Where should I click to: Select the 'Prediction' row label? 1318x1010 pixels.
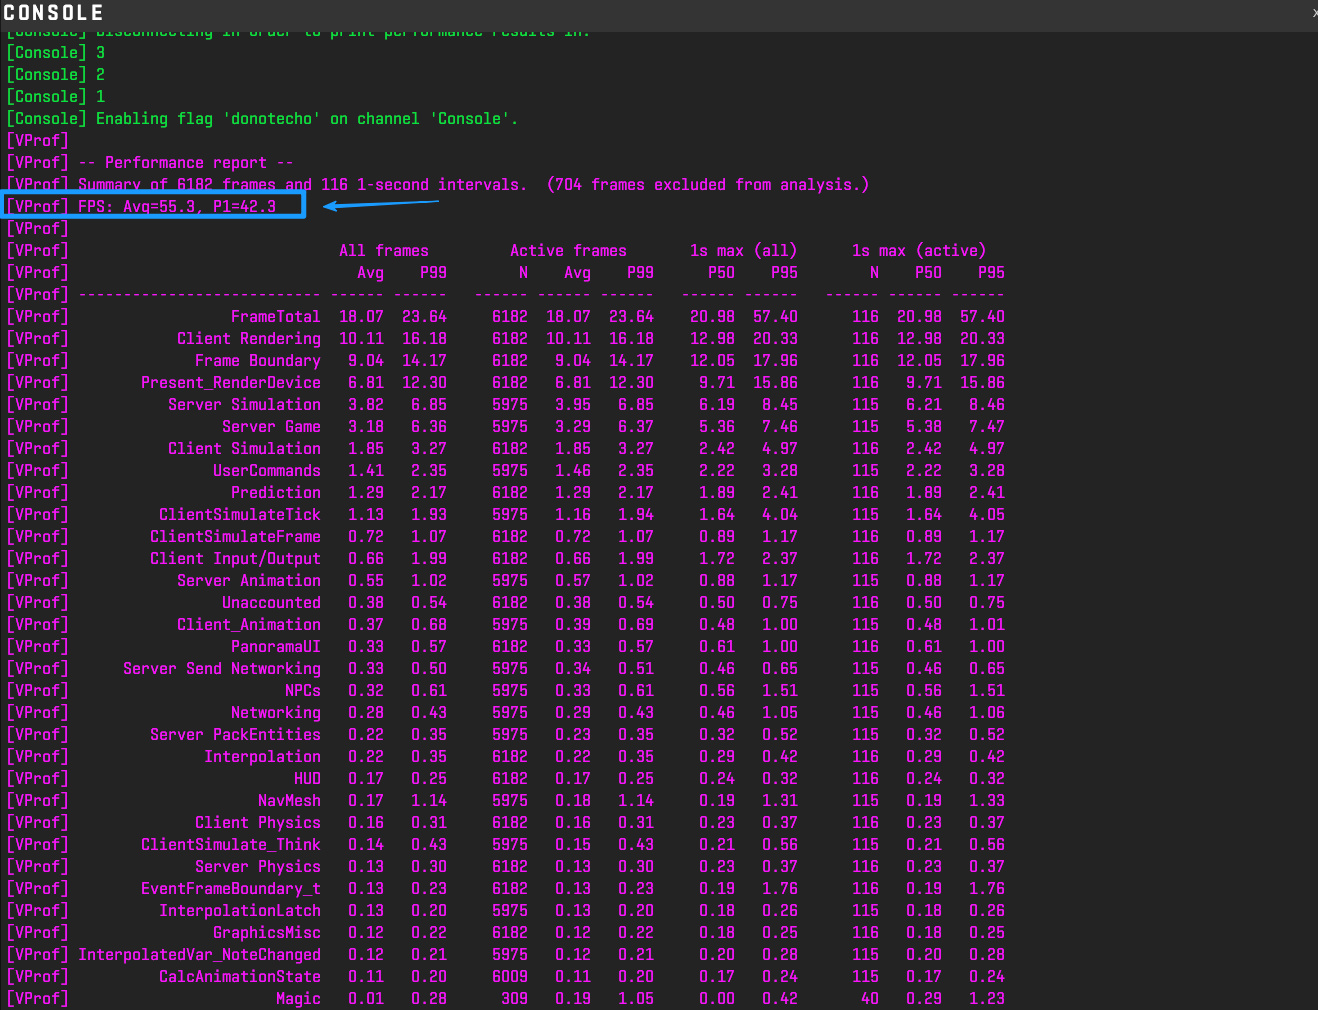(276, 493)
